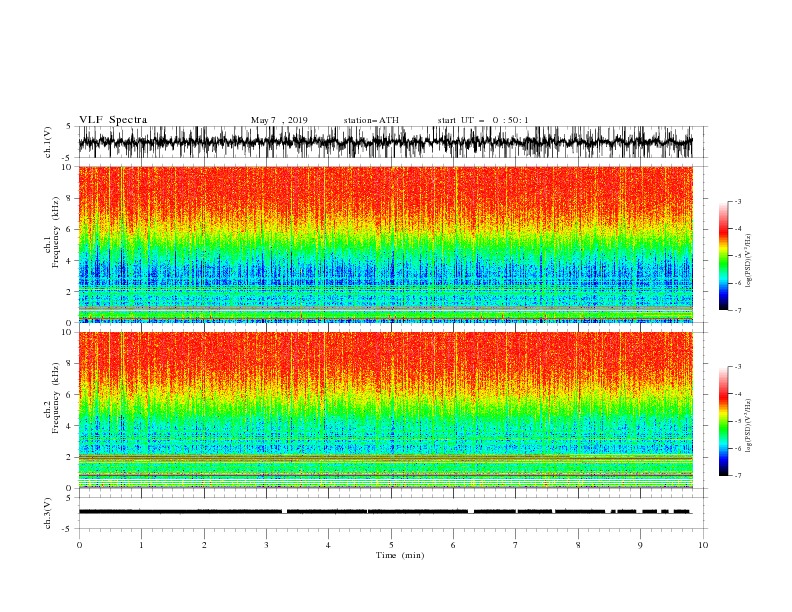792x612 pixels.
Task: Click the ch.2 PSD color scale bar
Action: tap(723, 421)
